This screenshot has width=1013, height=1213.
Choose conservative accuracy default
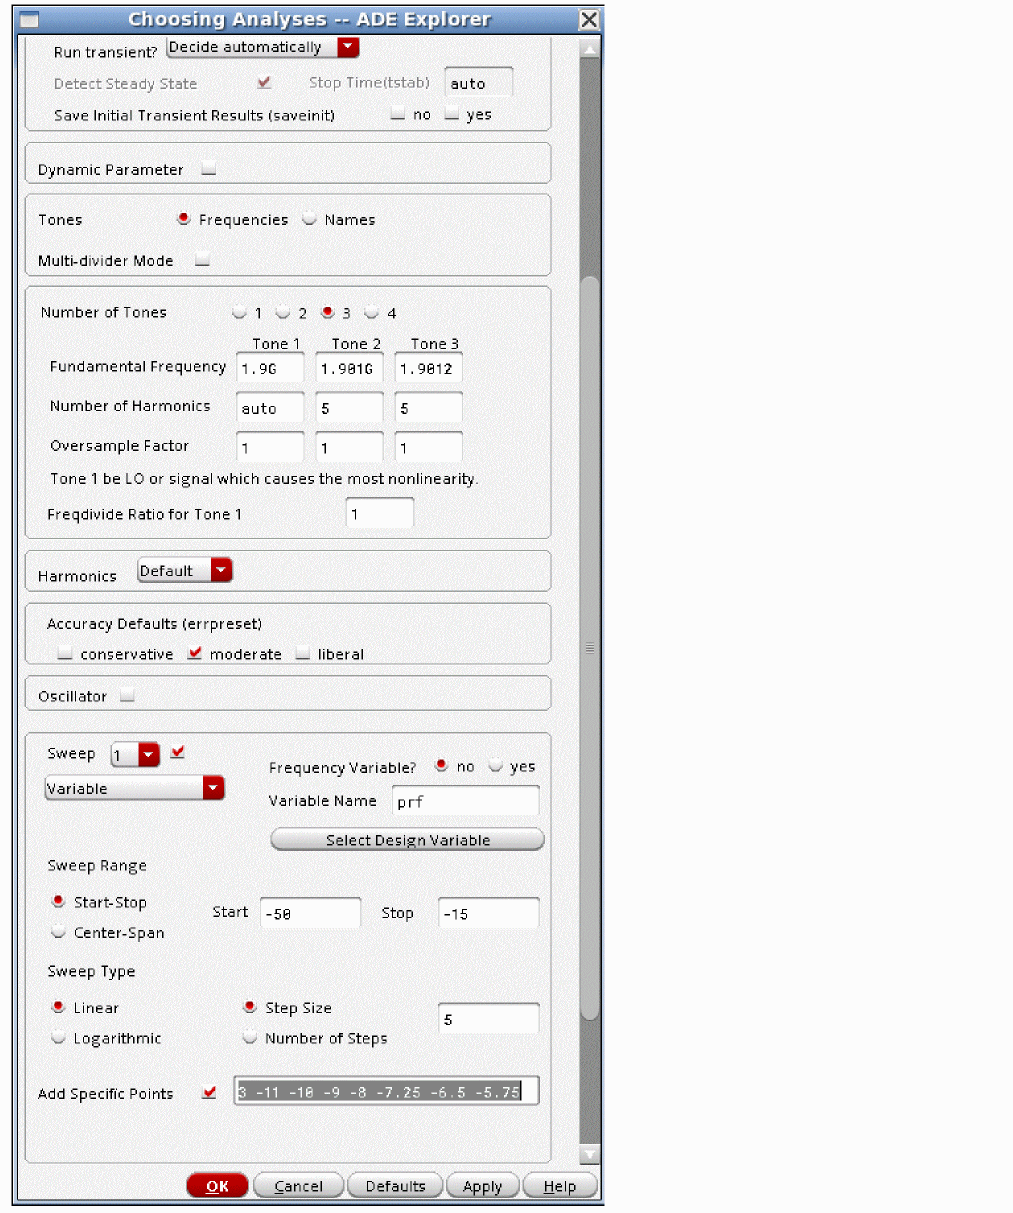[x=65, y=654]
